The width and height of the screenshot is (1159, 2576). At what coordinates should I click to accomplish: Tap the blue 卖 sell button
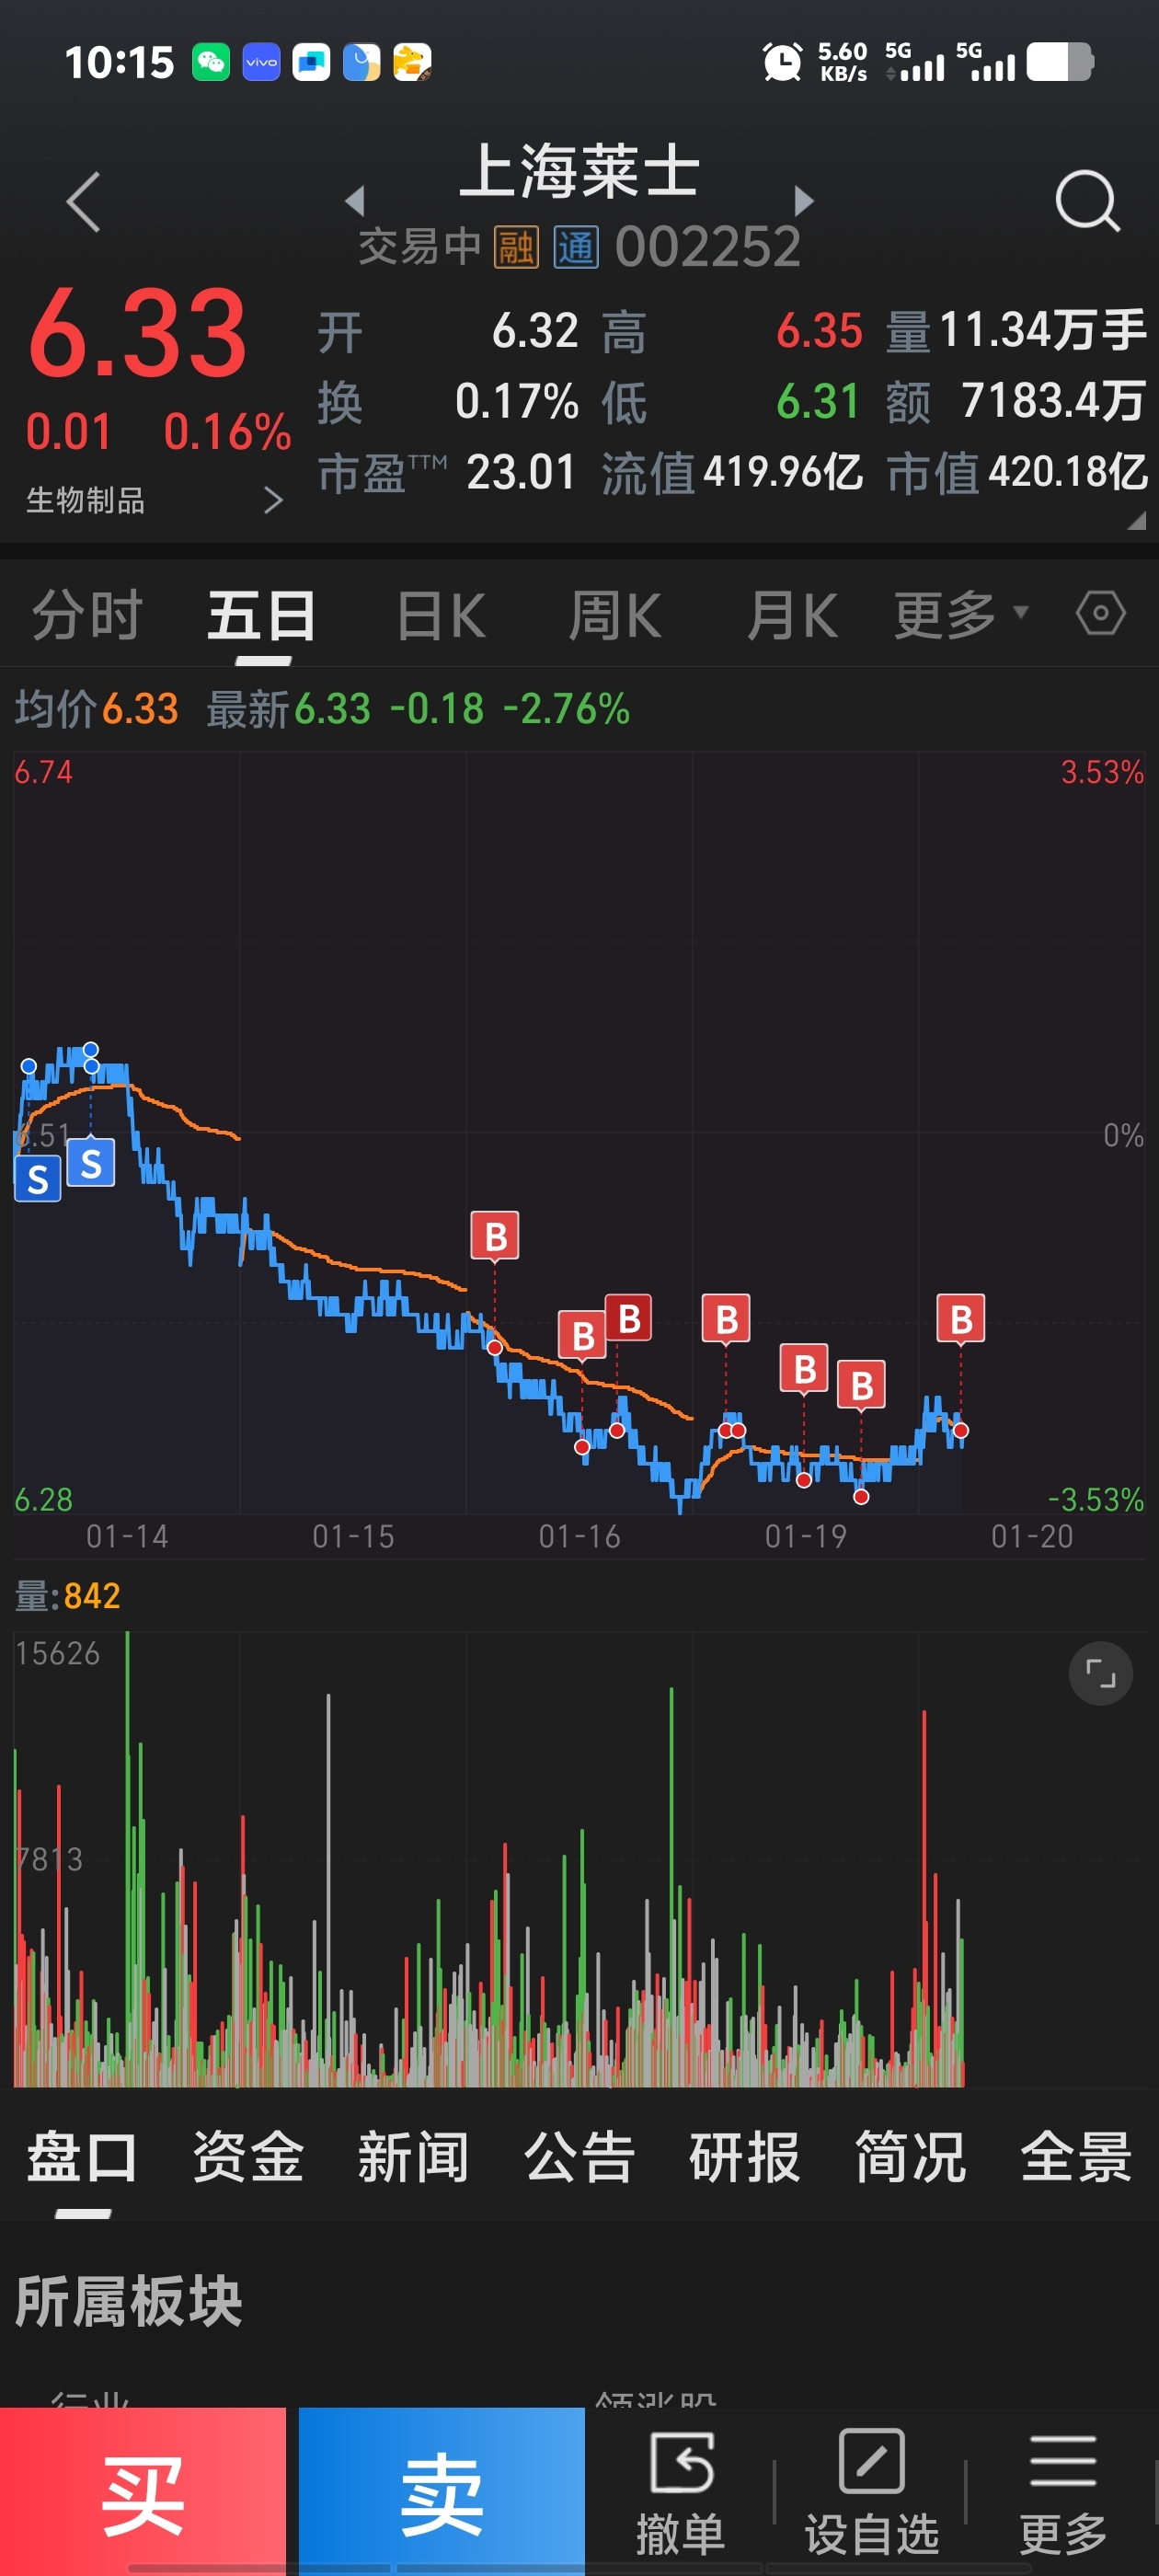coord(441,2490)
